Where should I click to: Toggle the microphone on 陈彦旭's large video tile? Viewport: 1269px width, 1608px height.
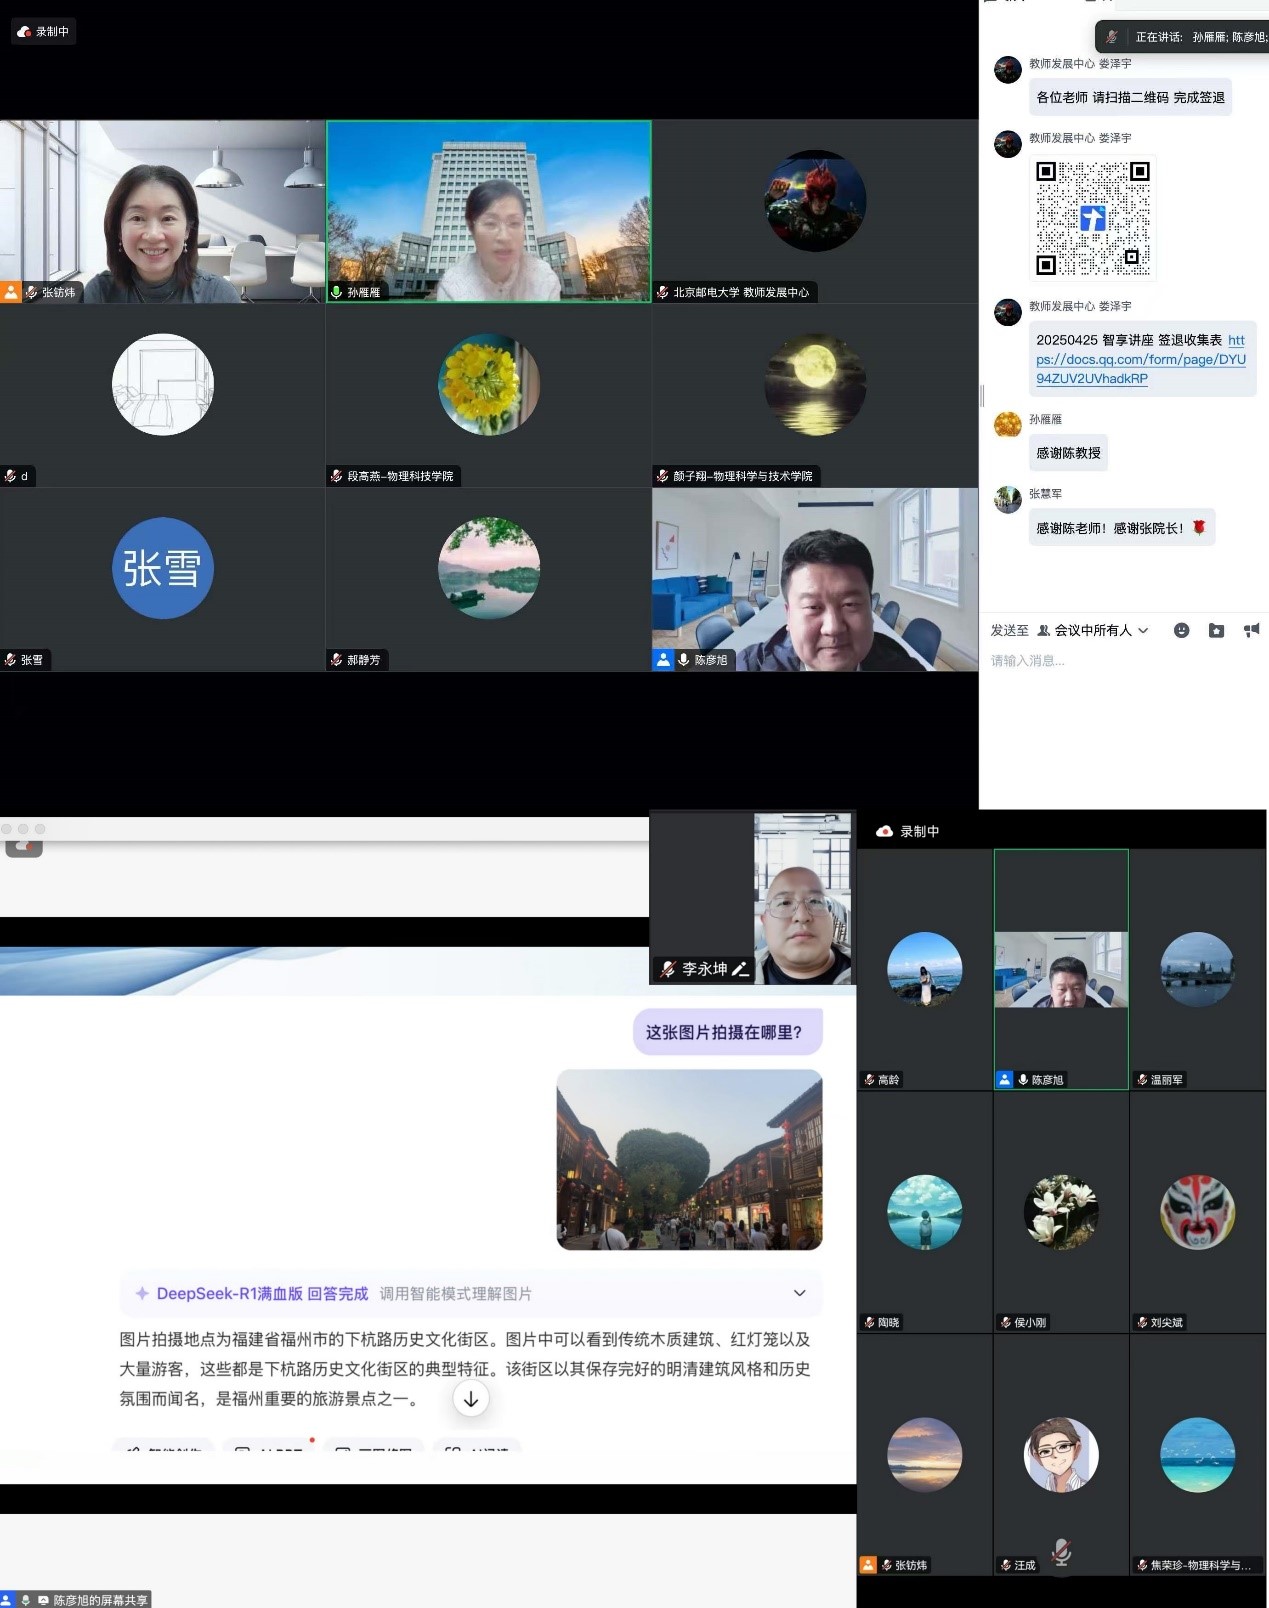pyautogui.click(x=684, y=660)
